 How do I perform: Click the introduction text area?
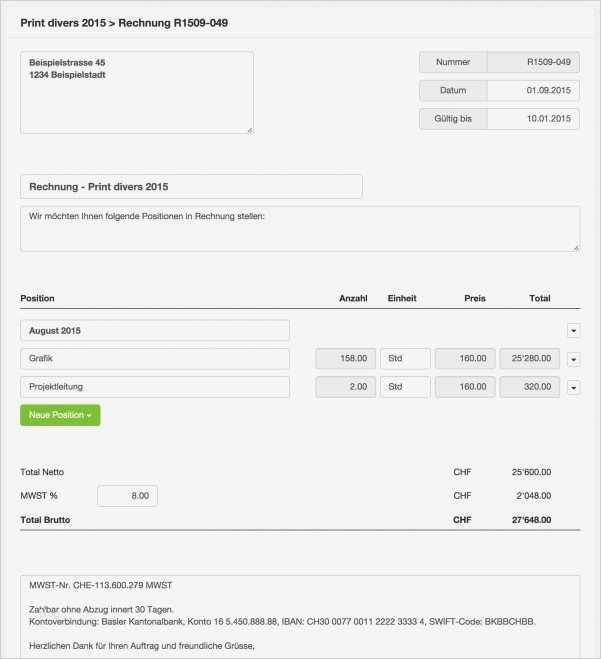point(300,229)
